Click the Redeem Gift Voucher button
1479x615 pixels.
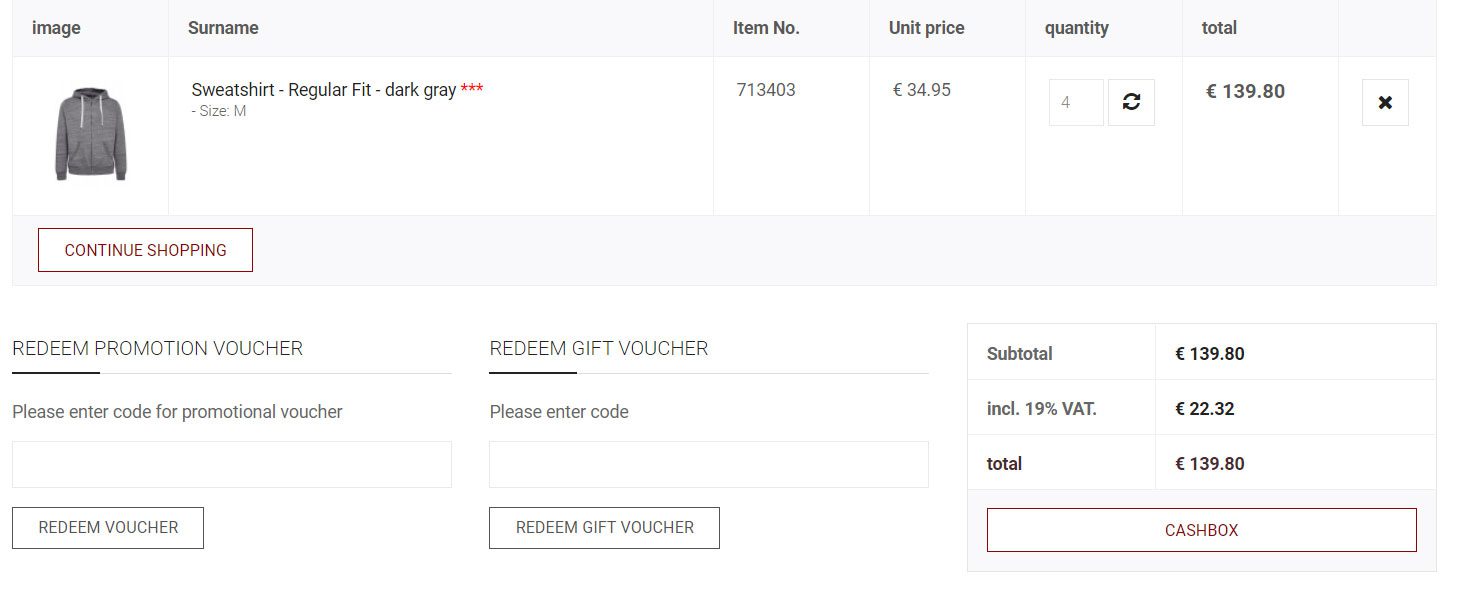coord(604,528)
